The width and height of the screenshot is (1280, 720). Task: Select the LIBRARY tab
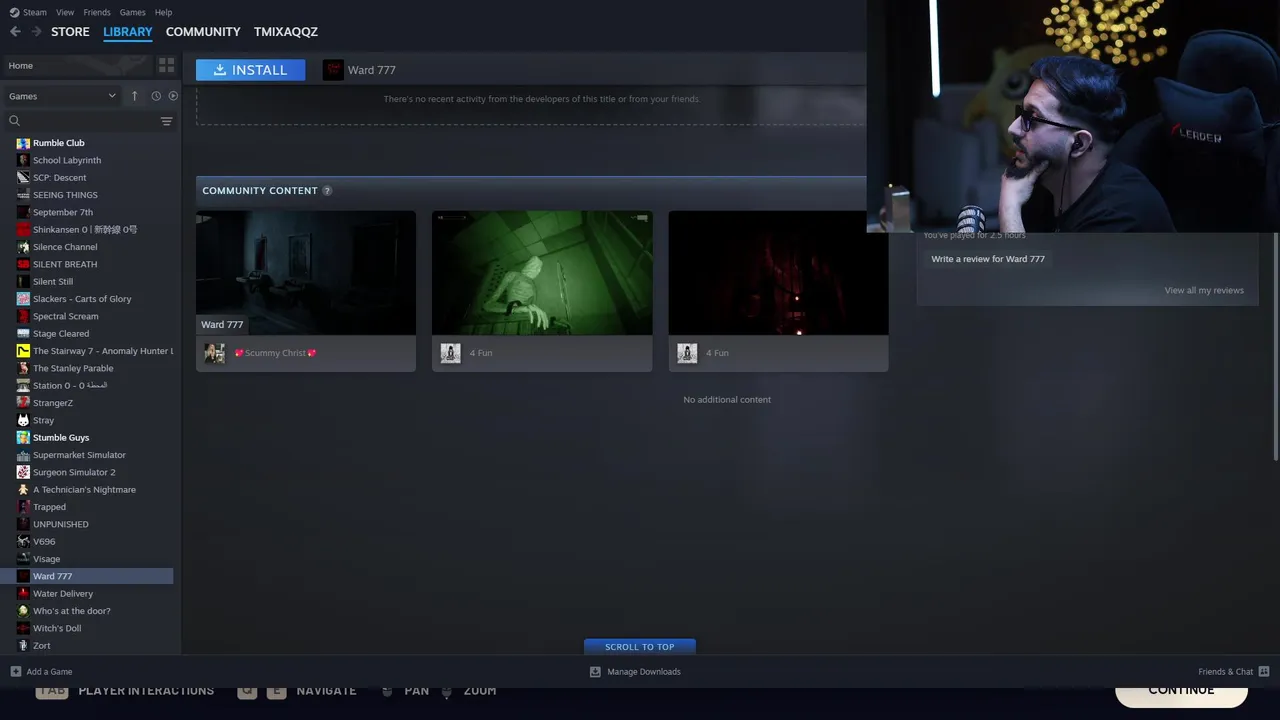point(128,32)
